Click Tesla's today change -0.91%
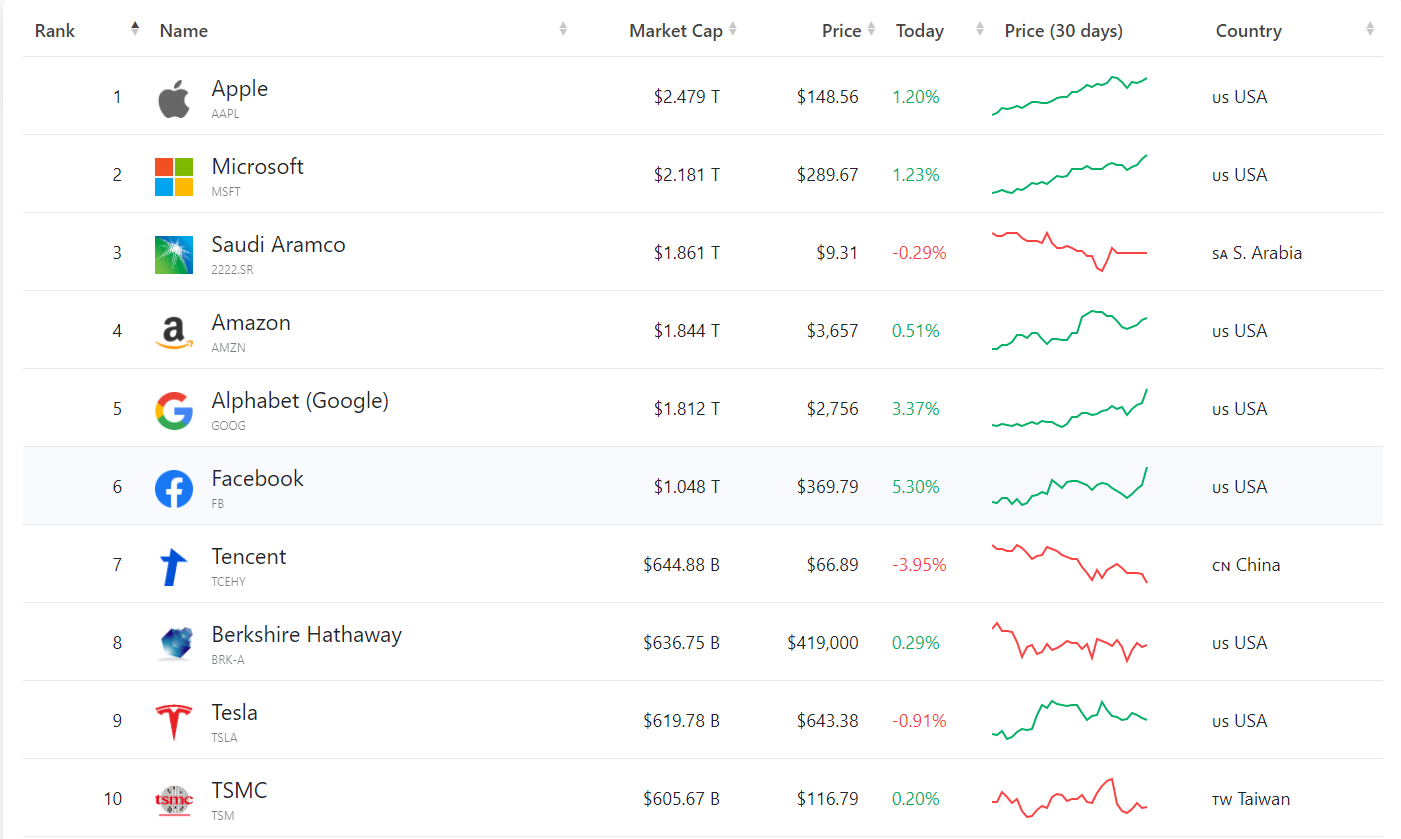 pos(919,721)
